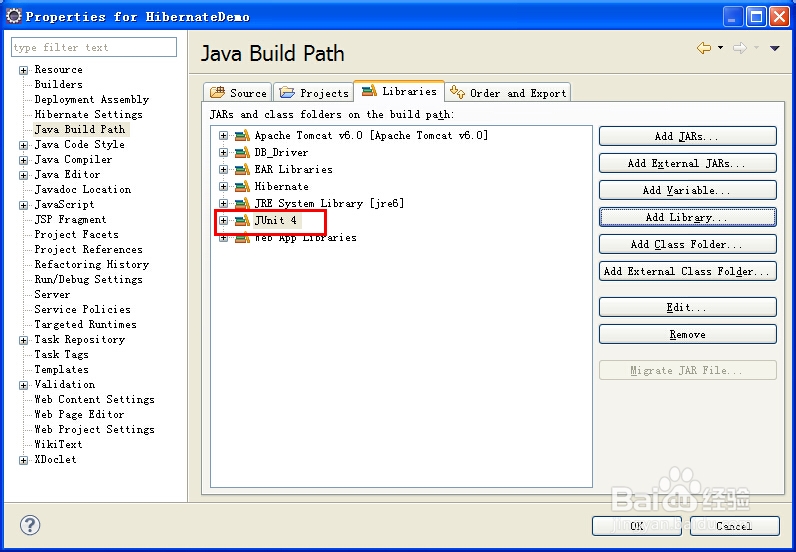Expand the EAR Libraries node
The width and height of the screenshot is (796, 552).
223,169
